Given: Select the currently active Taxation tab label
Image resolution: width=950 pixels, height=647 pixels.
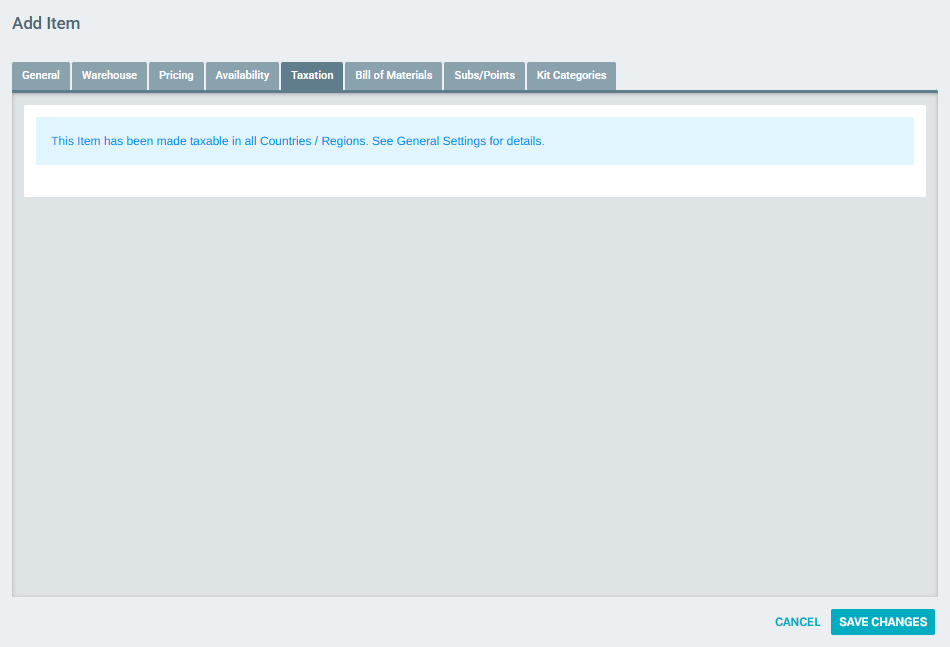Looking at the screenshot, I should (x=312, y=75).
